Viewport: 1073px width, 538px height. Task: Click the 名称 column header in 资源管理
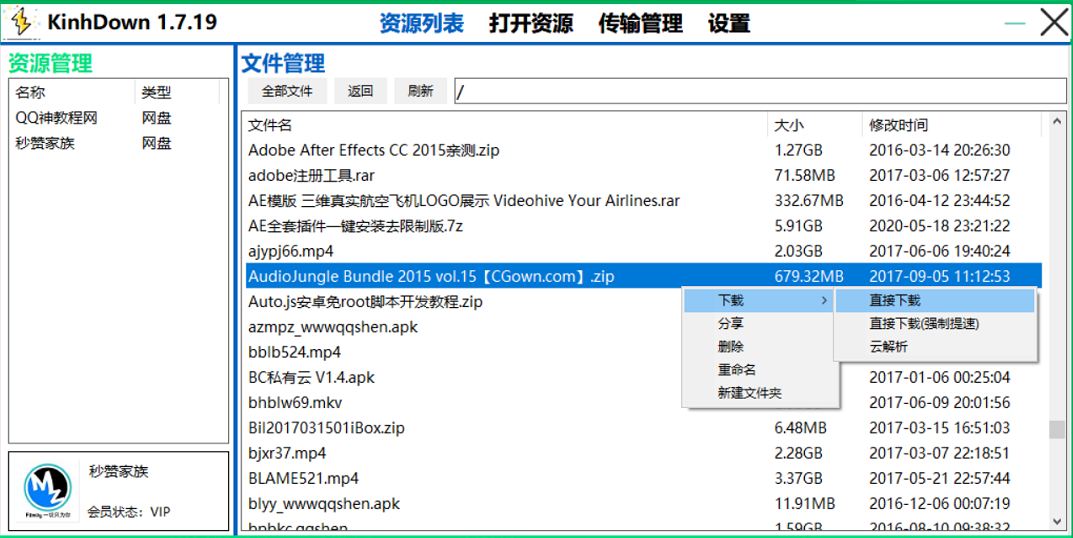(x=73, y=92)
